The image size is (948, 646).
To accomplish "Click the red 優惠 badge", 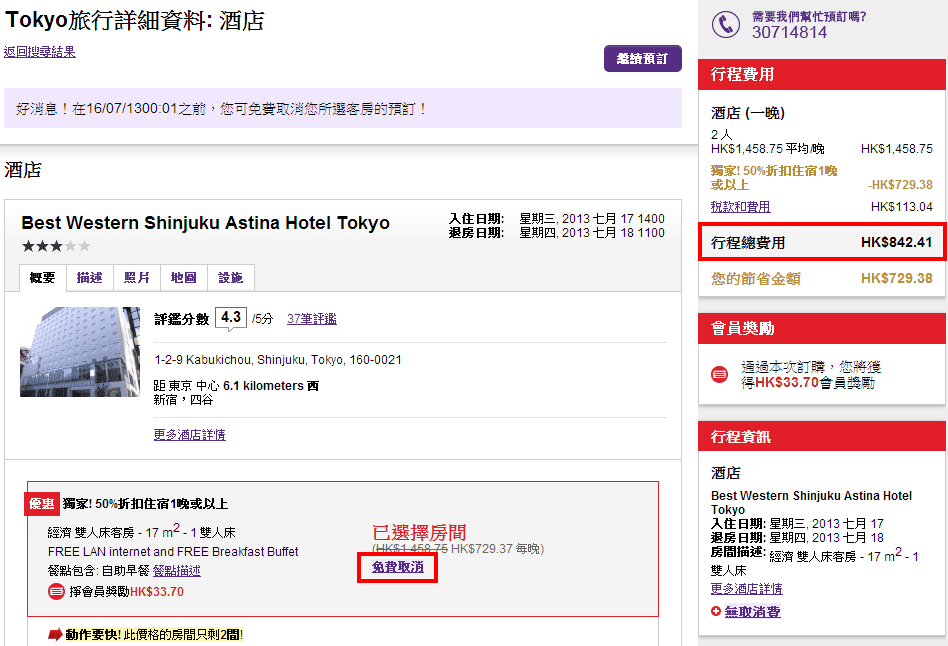I will point(42,504).
